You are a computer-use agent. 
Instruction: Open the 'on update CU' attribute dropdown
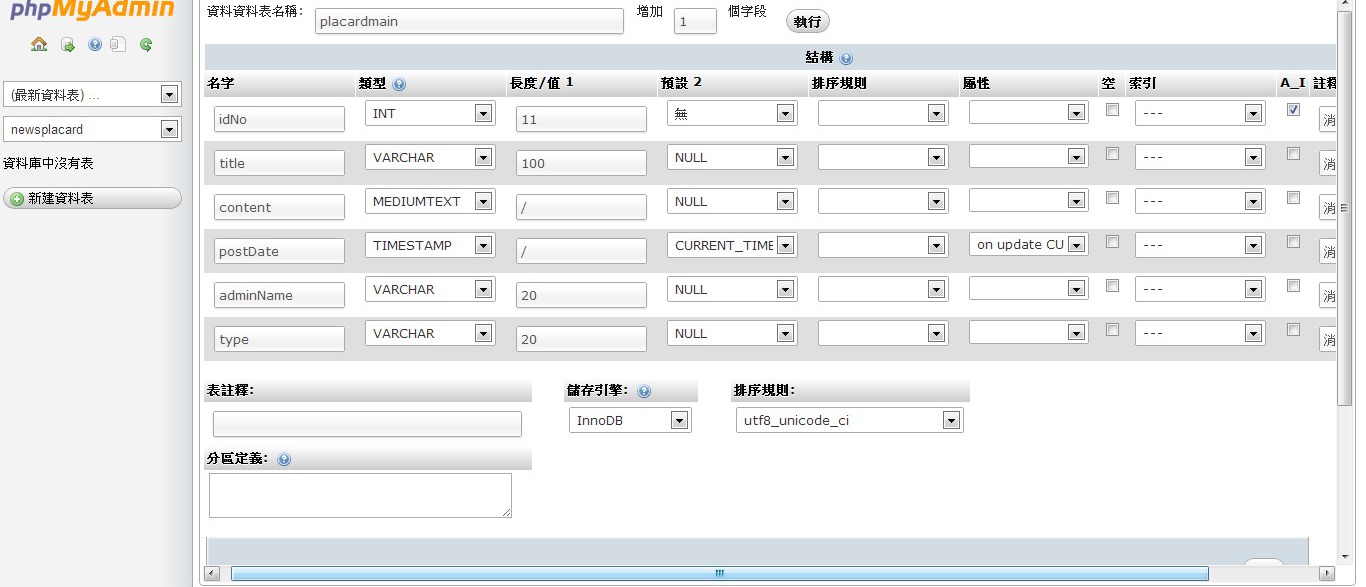coord(1028,245)
